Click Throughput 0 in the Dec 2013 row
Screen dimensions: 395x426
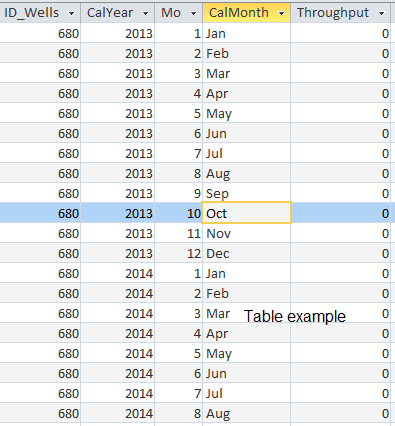[340, 253]
